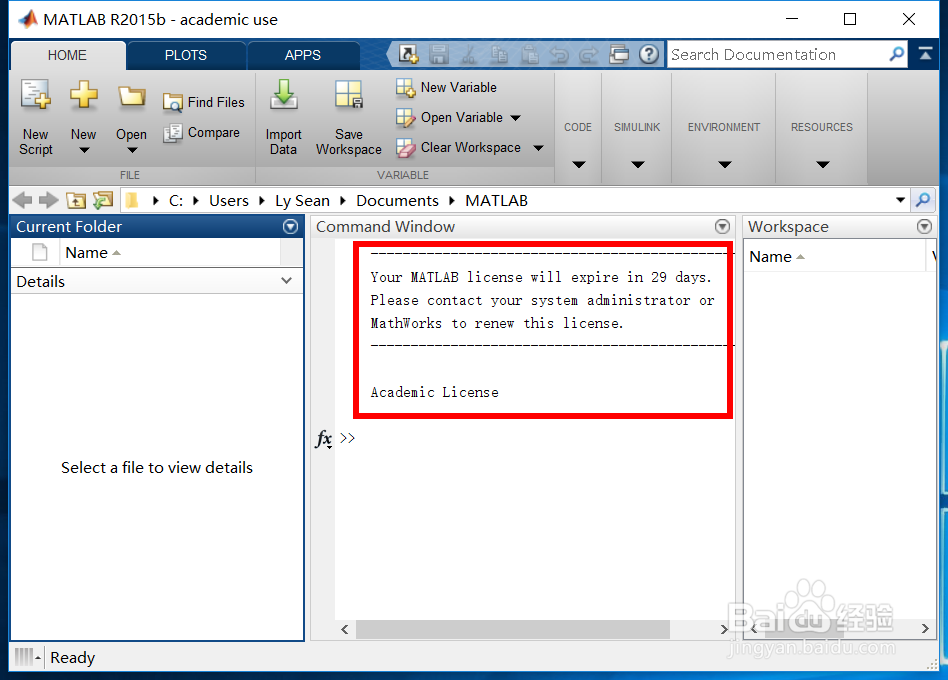948x680 pixels.
Task: Click the Switch Windows icon
Action: [618, 54]
